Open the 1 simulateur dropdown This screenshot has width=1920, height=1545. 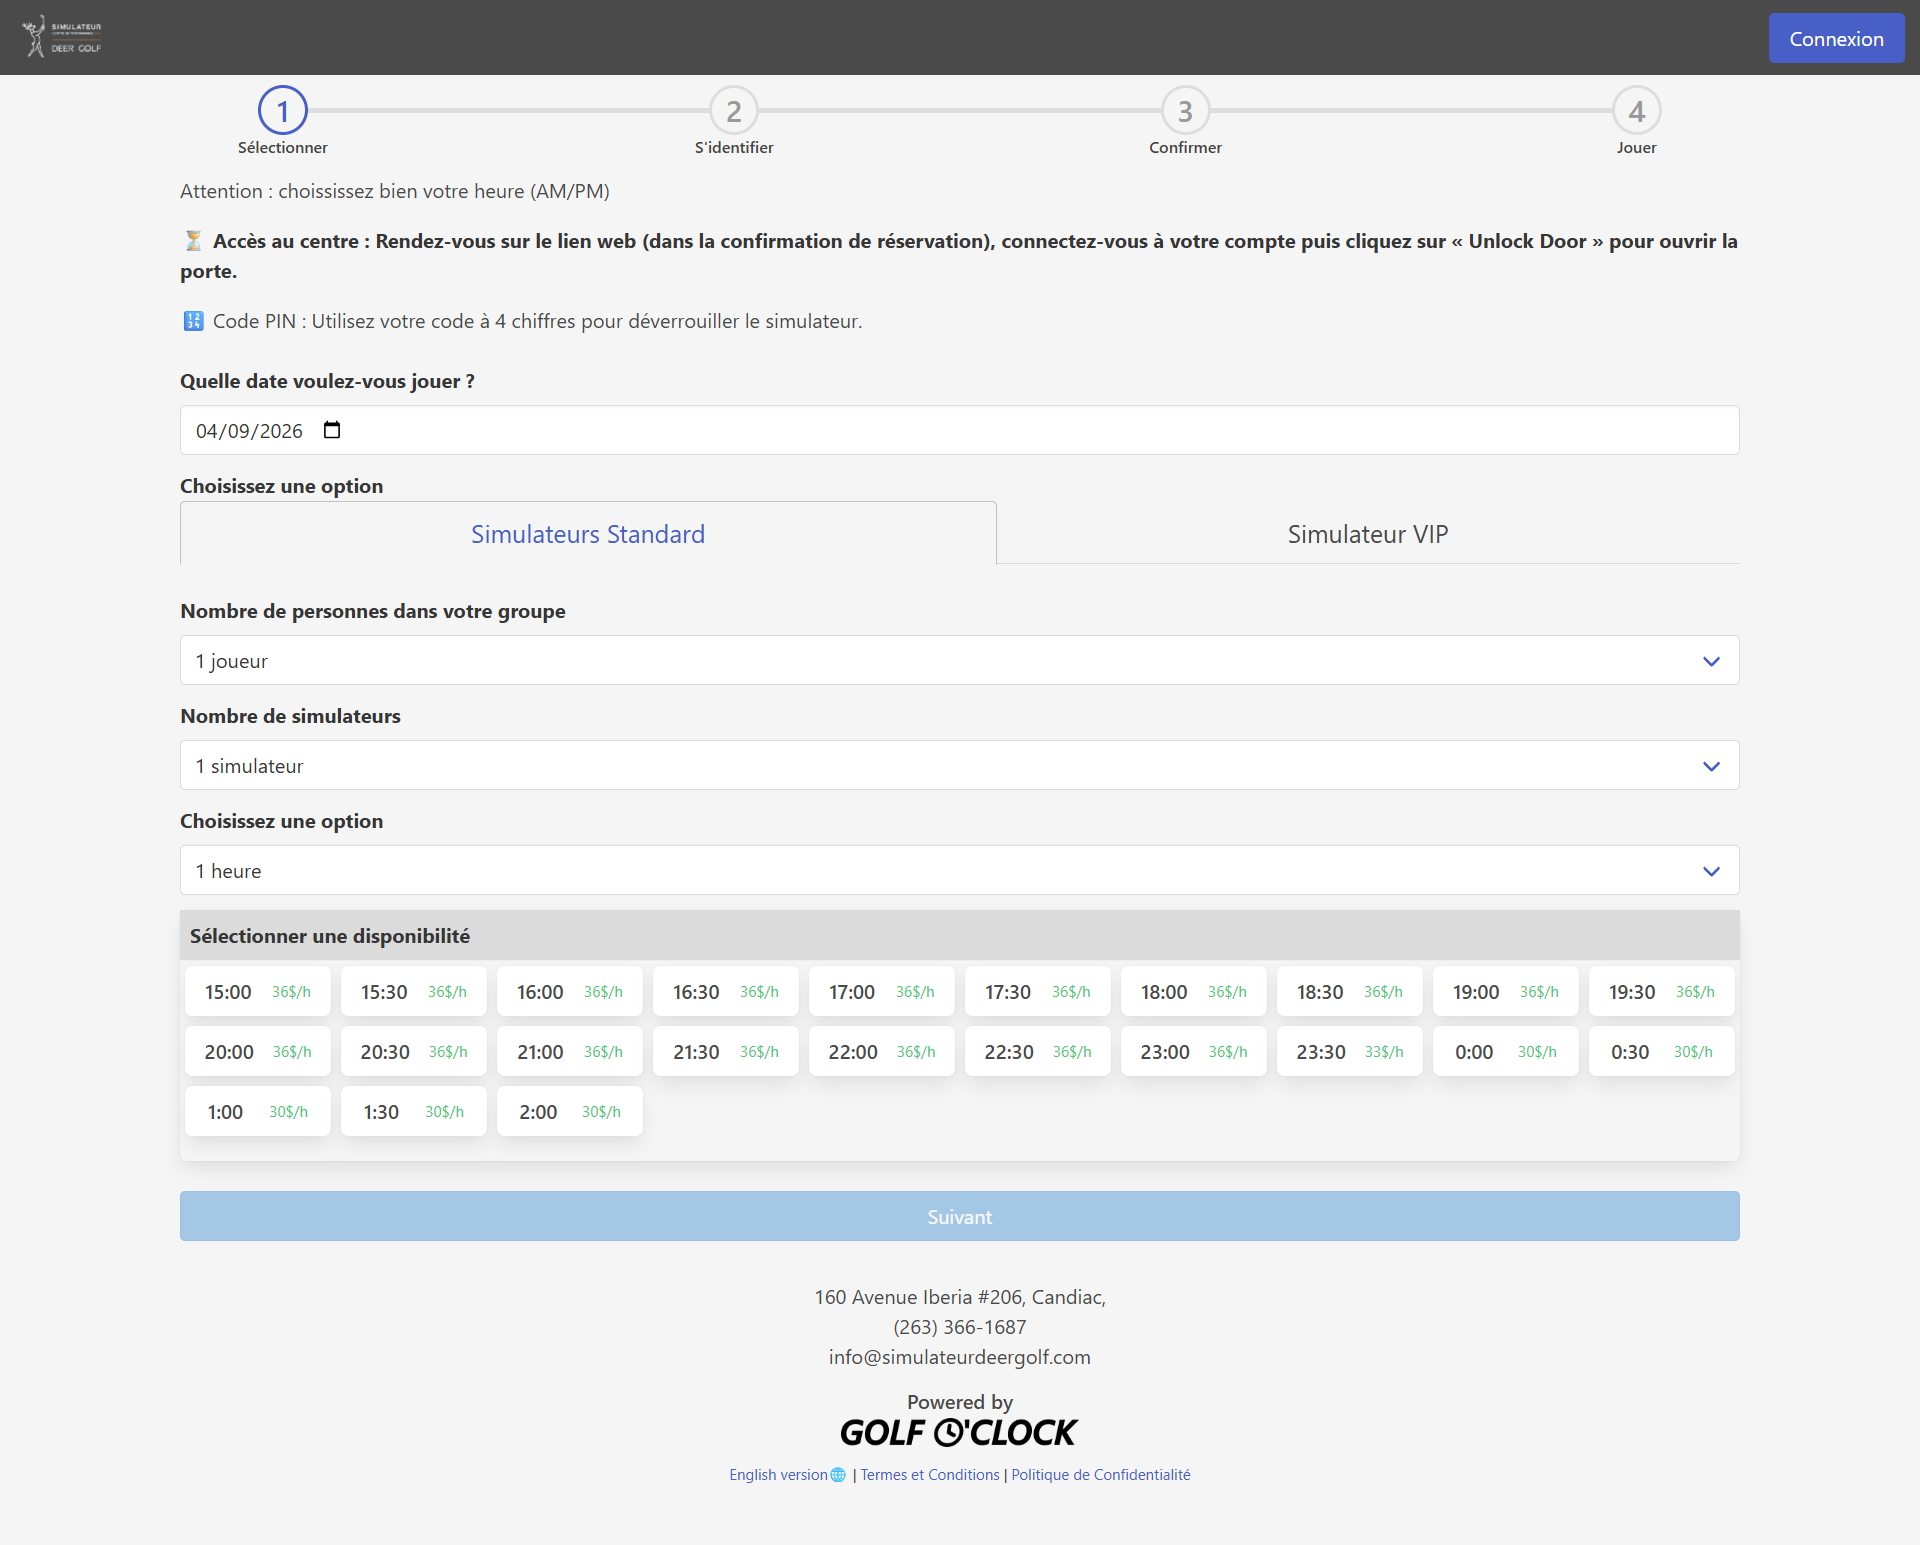tap(959, 766)
